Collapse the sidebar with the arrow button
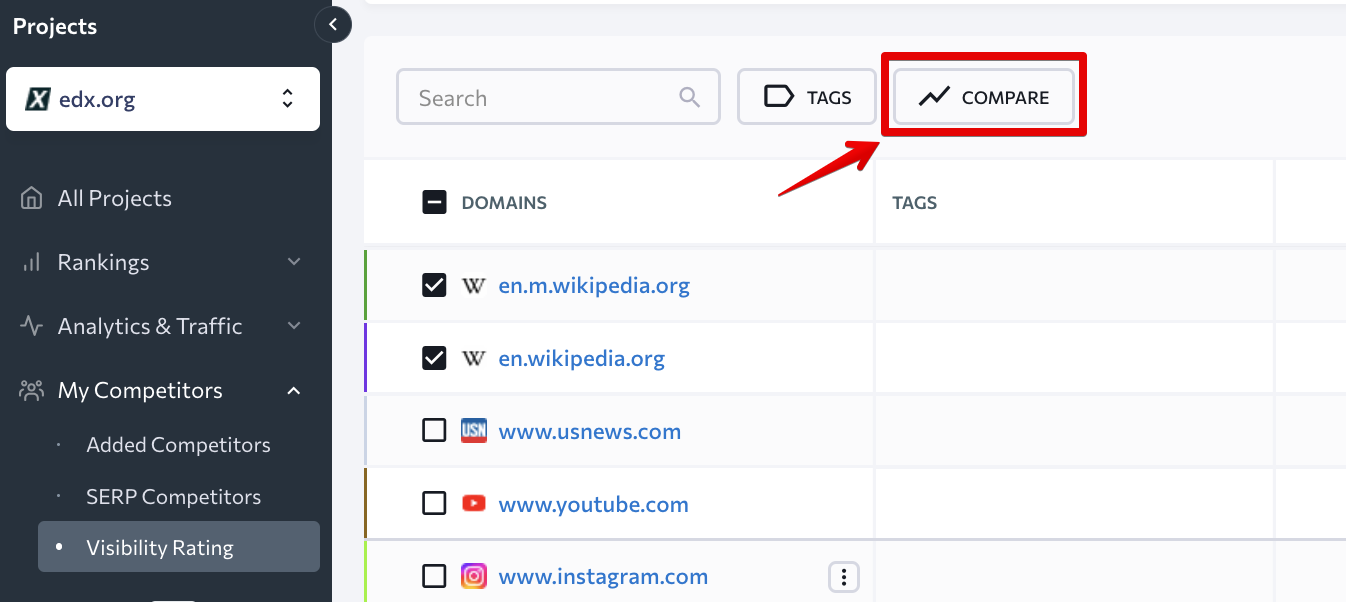Image resolution: width=1346 pixels, height=602 pixels. [333, 24]
